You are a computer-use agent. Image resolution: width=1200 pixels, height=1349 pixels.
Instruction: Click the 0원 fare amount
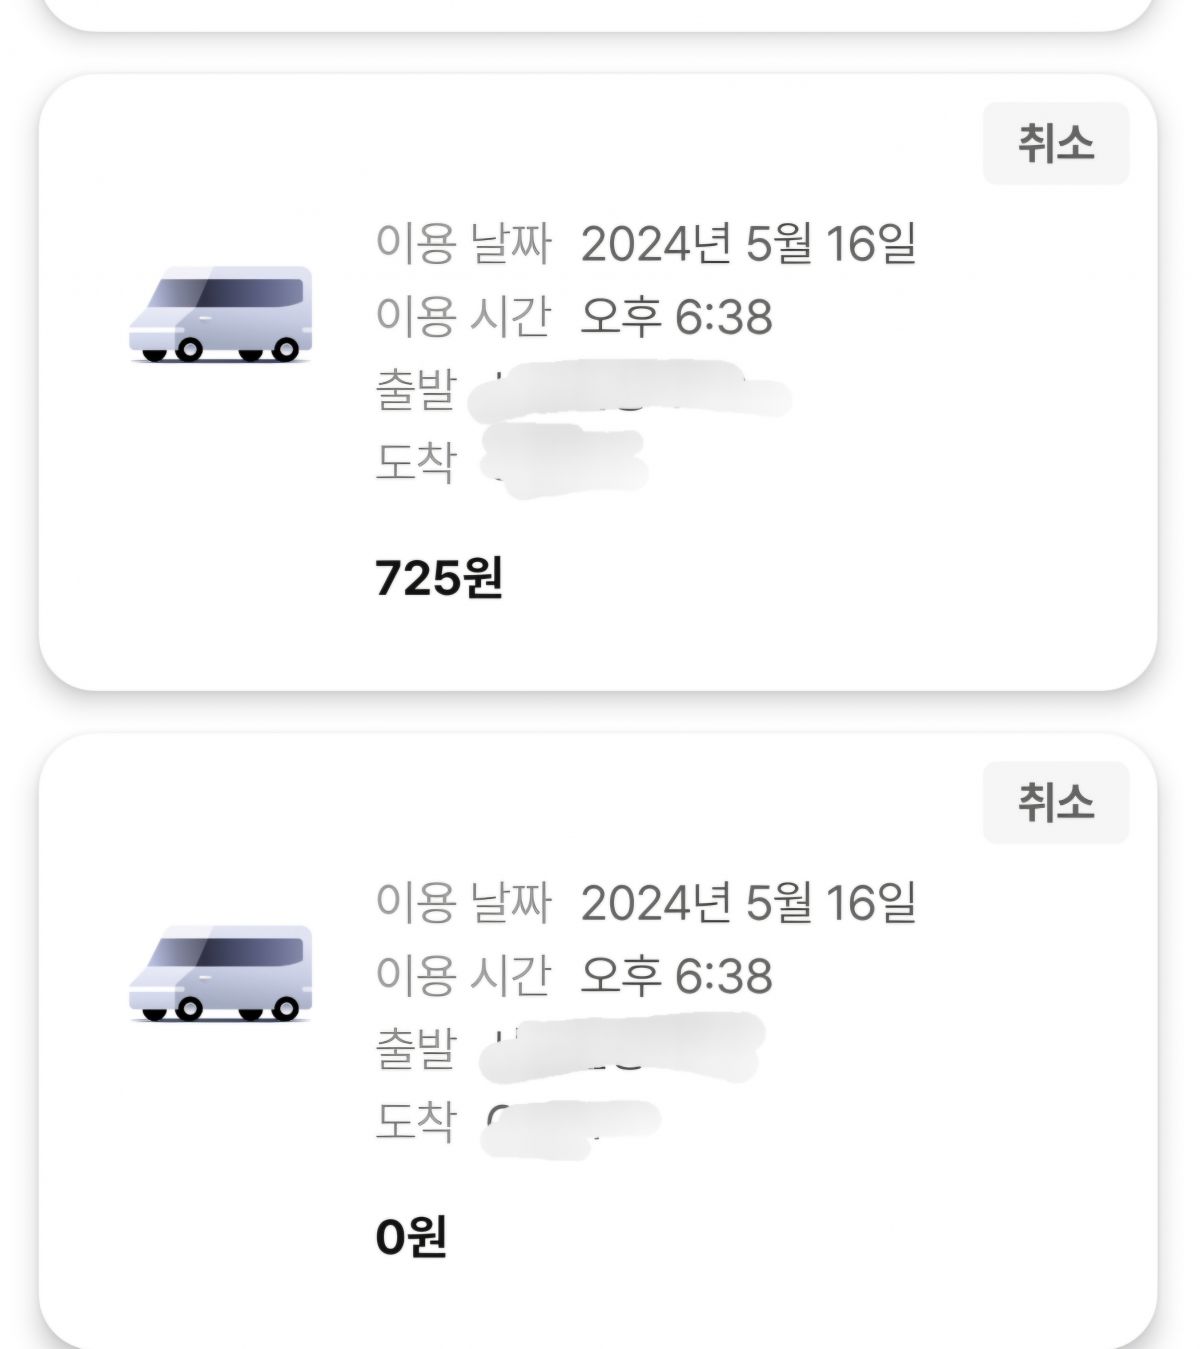tap(411, 1237)
